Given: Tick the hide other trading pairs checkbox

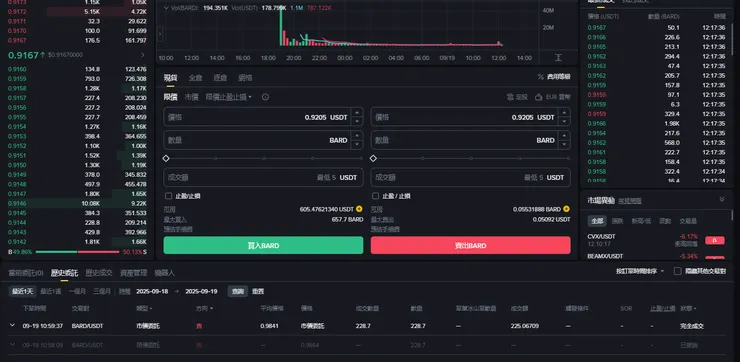Looking at the screenshot, I should click(678, 271).
